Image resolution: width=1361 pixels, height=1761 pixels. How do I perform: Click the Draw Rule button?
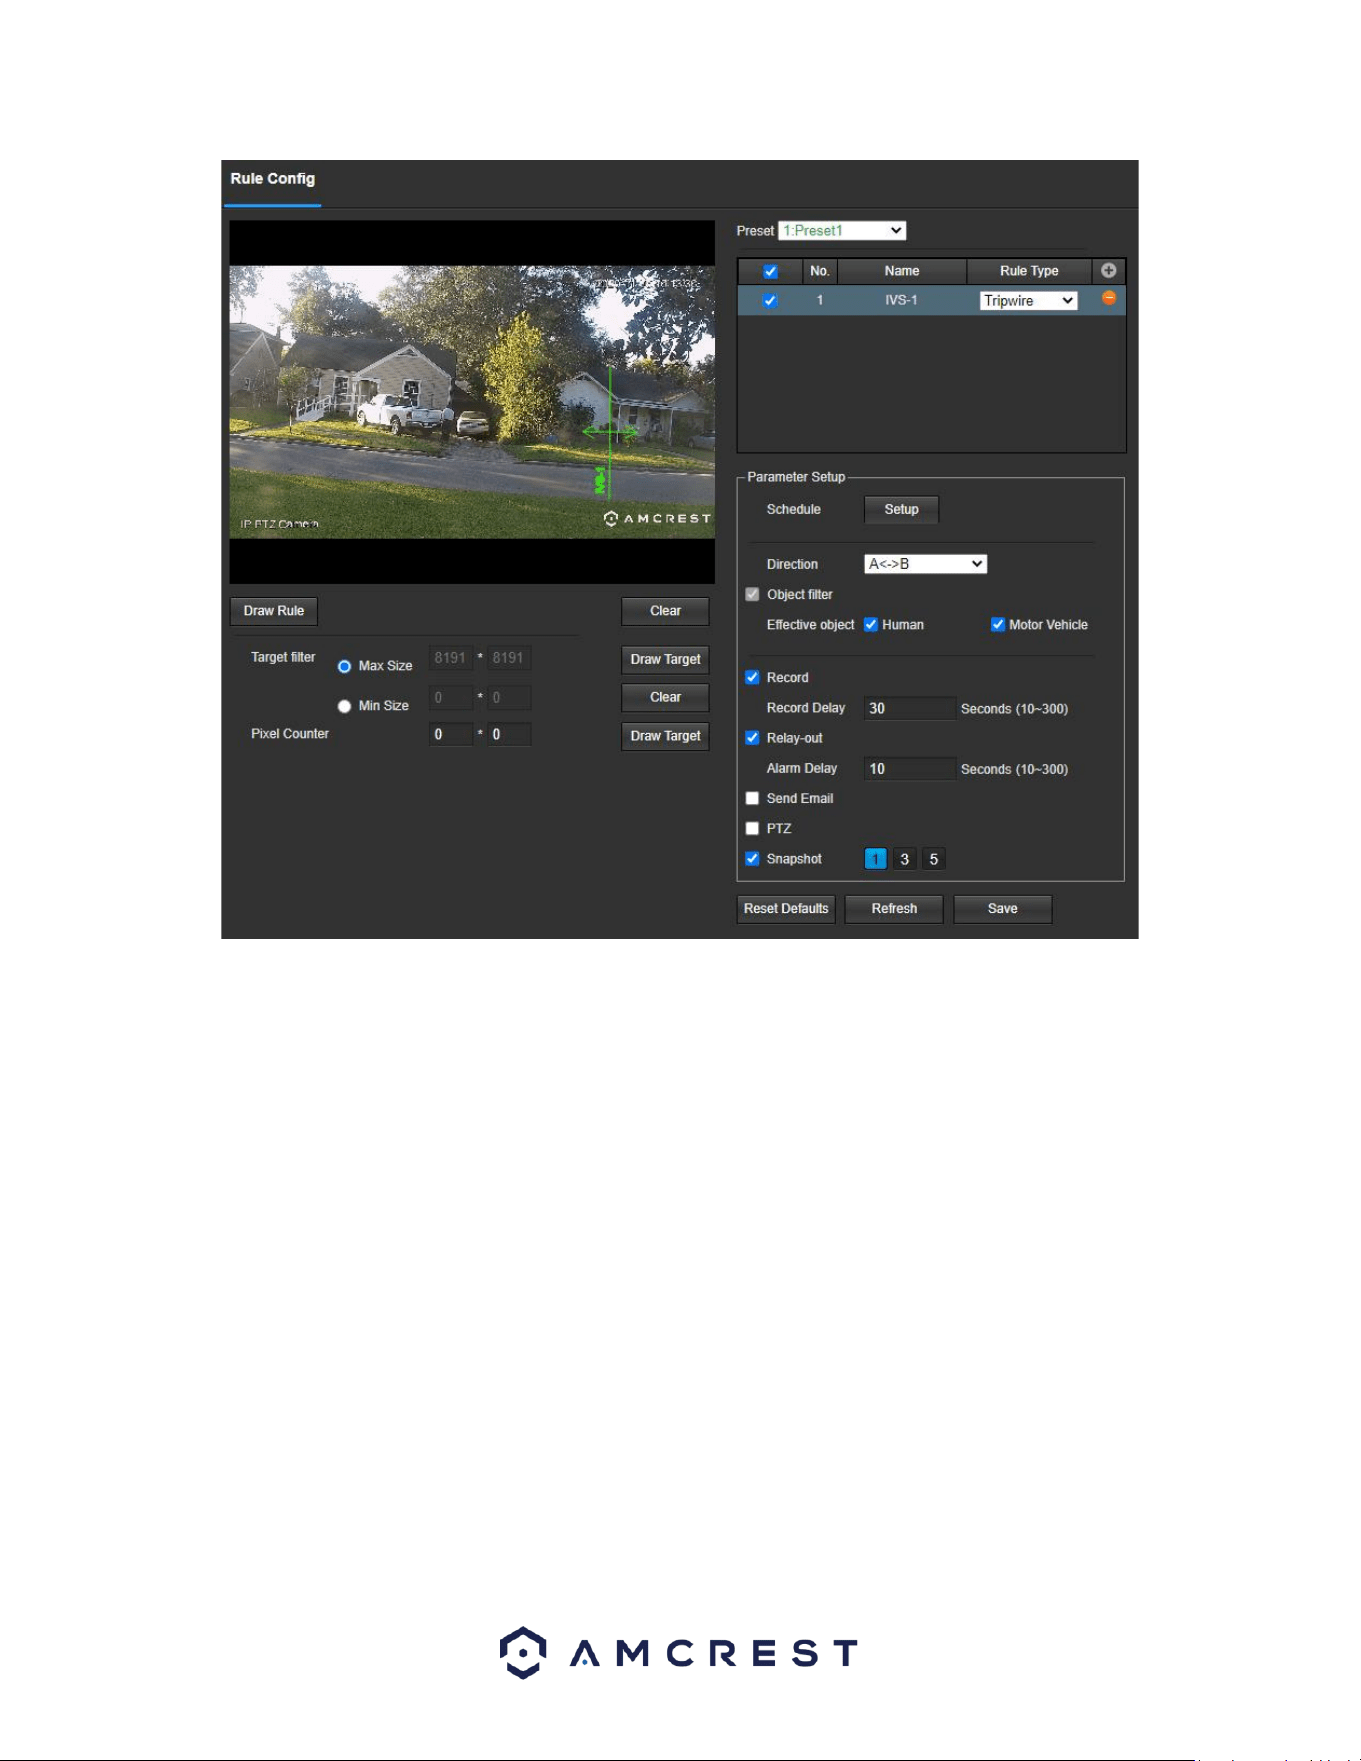[x=273, y=611]
